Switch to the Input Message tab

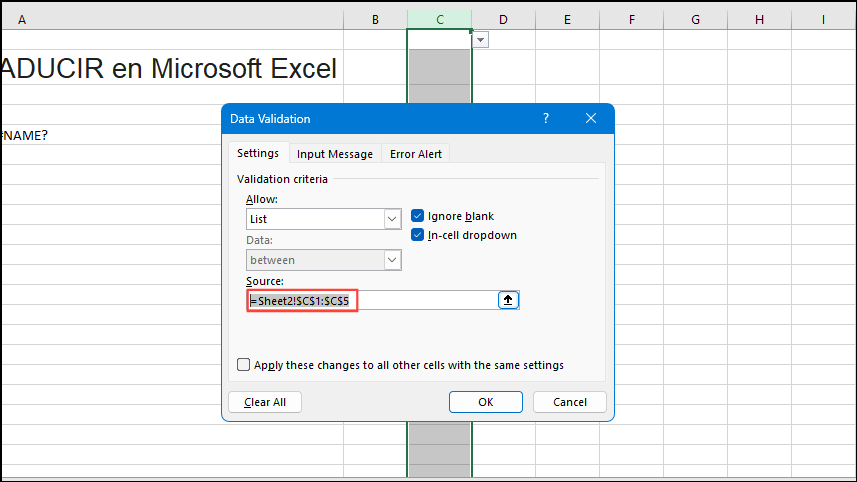[335, 154]
